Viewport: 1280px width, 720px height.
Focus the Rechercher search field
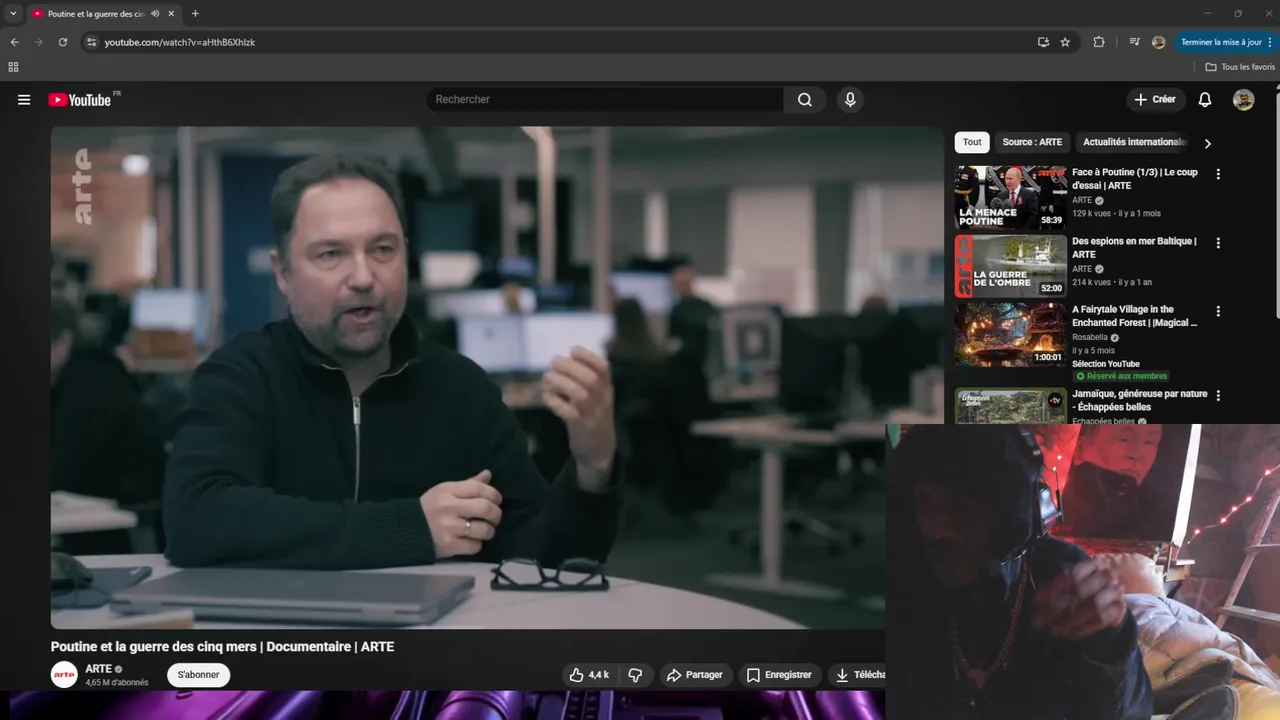pos(605,99)
